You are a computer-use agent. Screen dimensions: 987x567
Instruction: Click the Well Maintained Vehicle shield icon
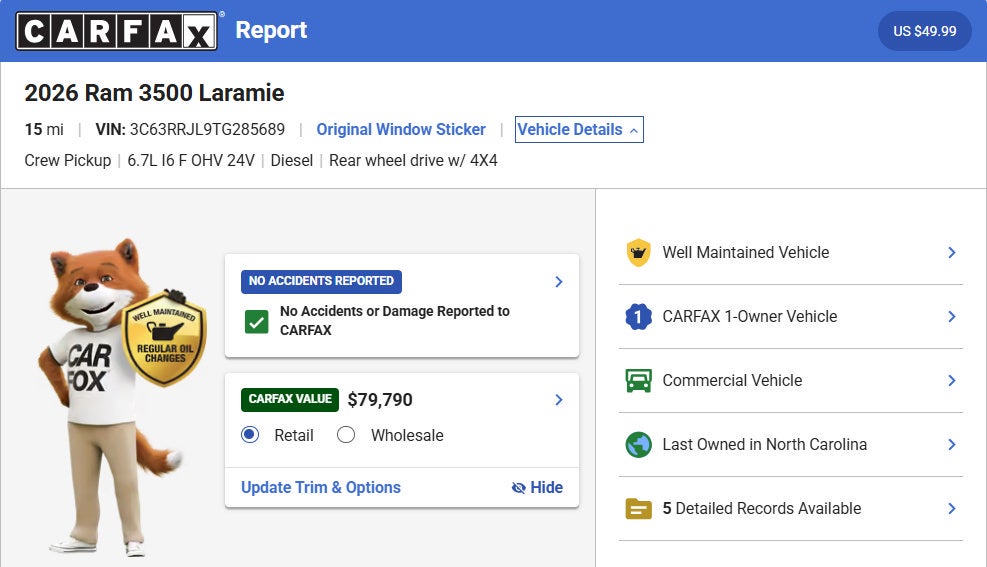[638, 253]
